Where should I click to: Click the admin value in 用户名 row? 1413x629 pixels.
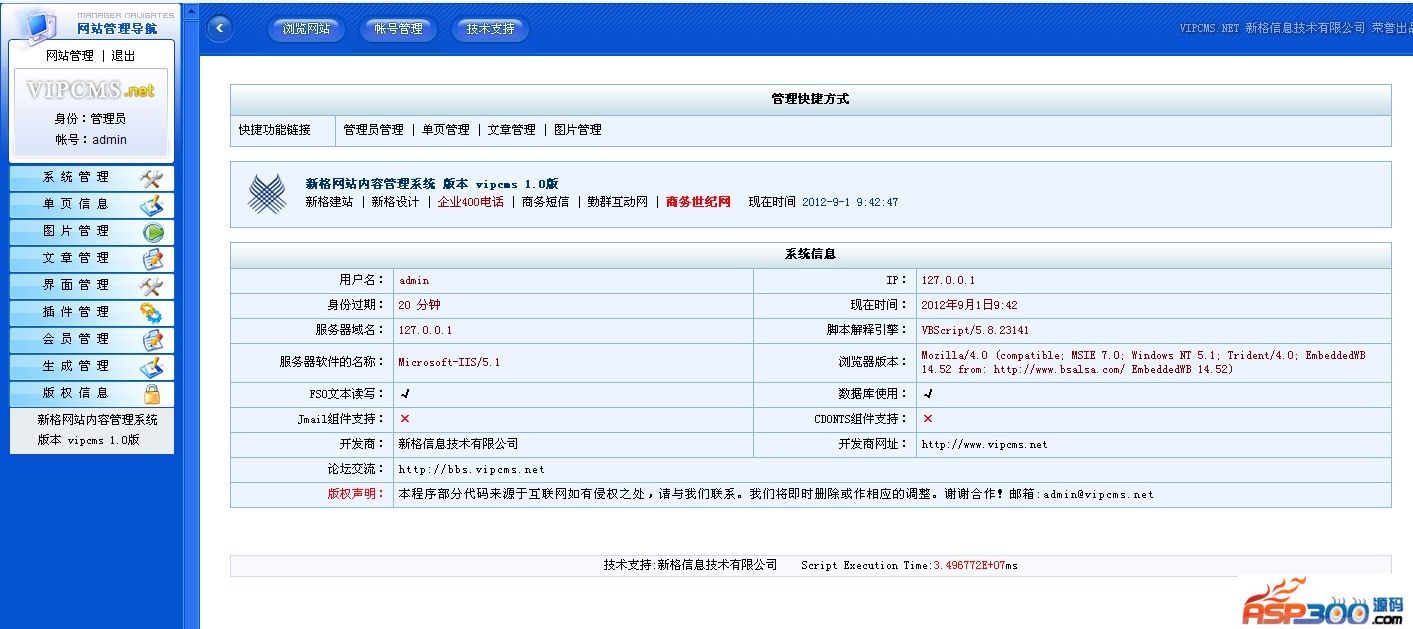[413, 281]
